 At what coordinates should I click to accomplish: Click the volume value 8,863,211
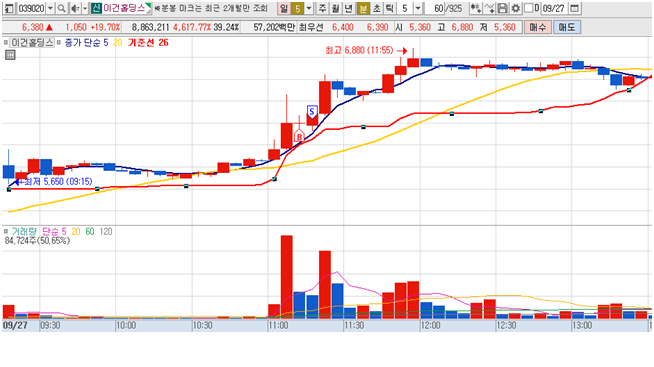click(151, 28)
